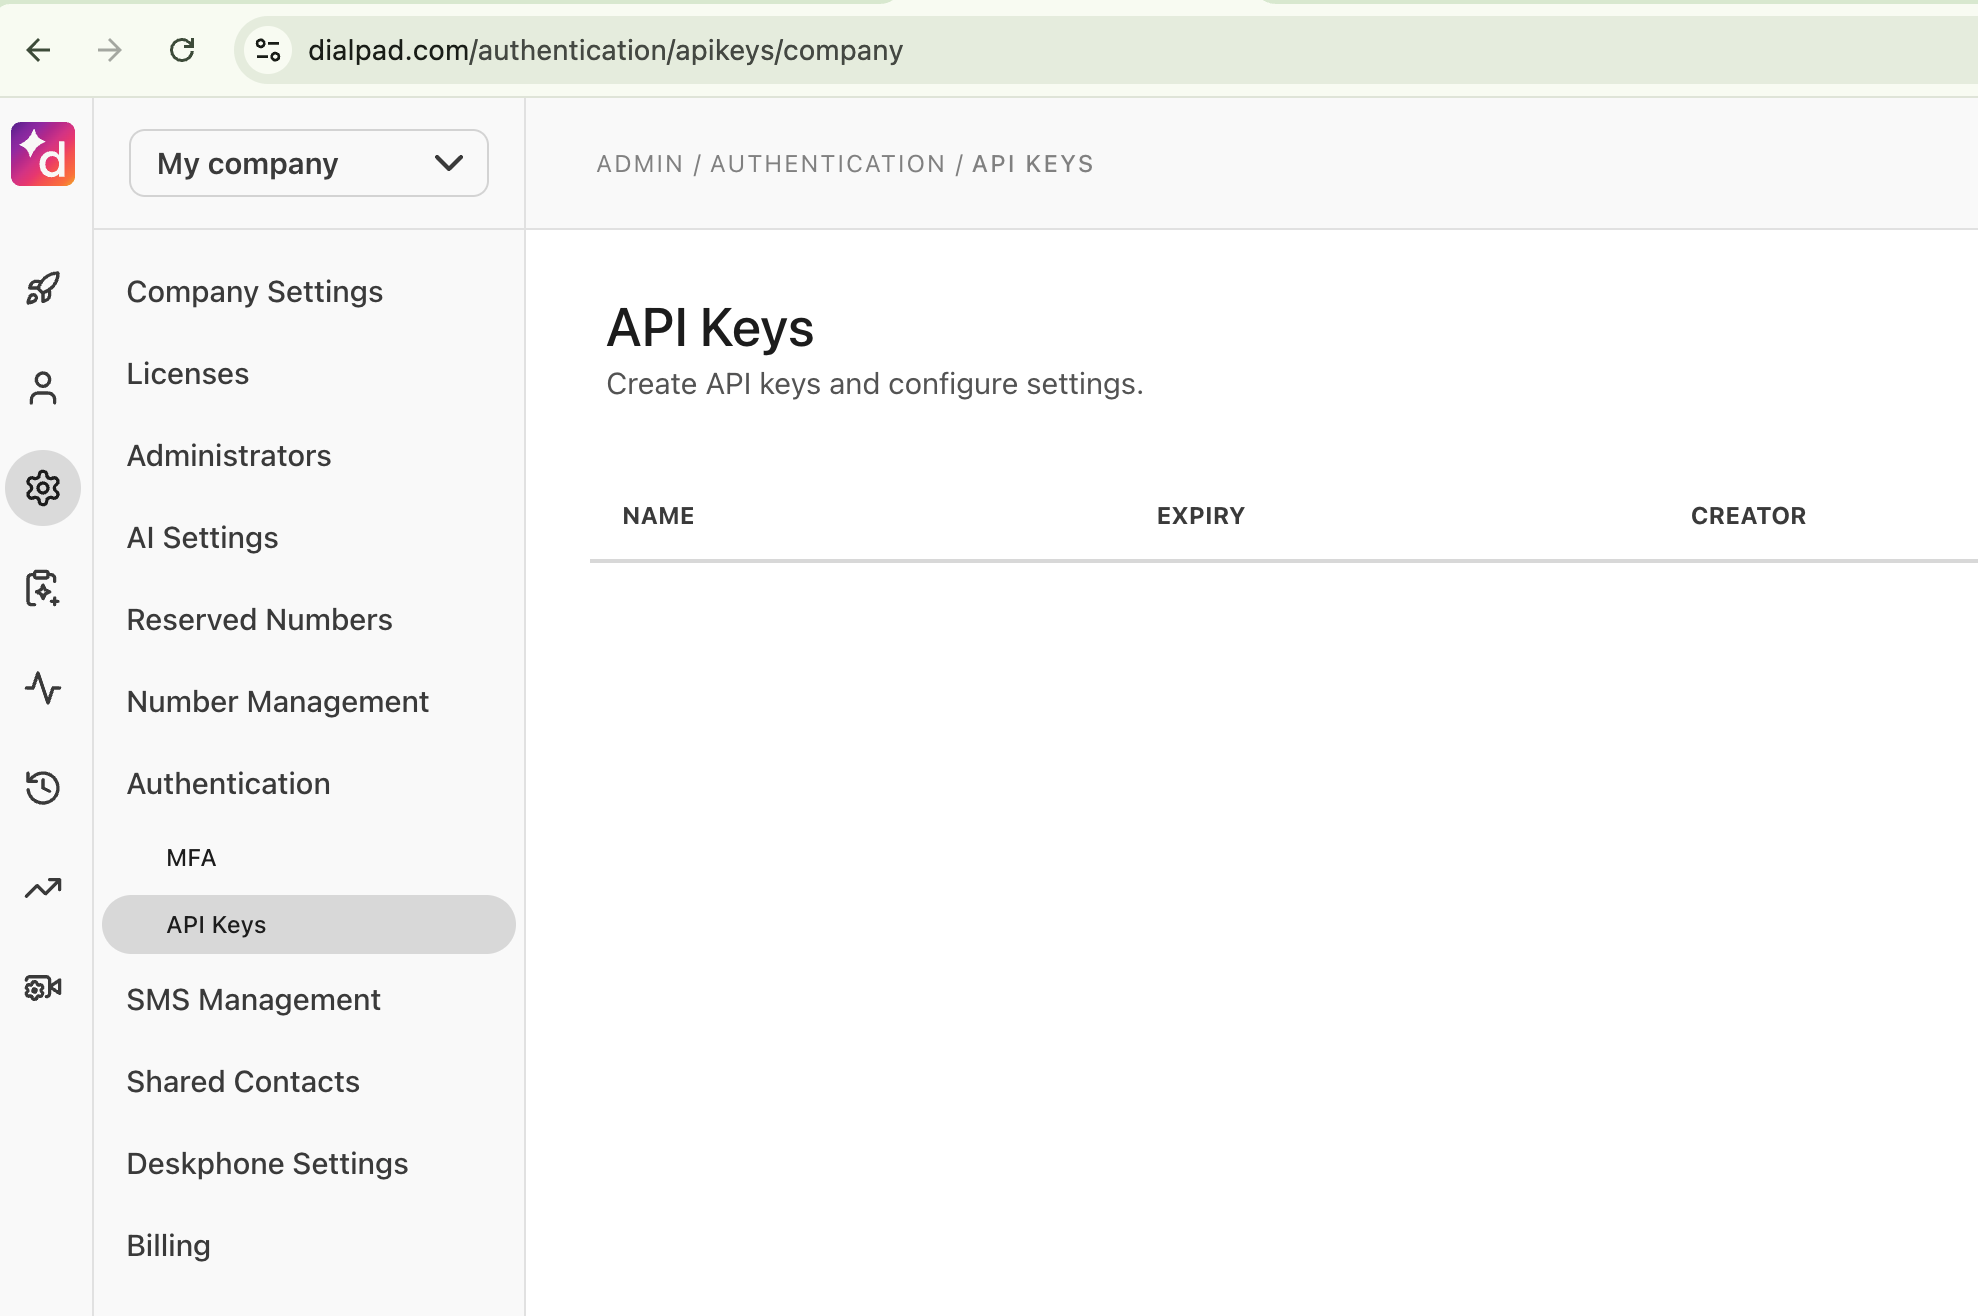The height and width of the screenshot is (1316, 1978).
Task: Click the browser address bar URL
Action: click(605, 50)
